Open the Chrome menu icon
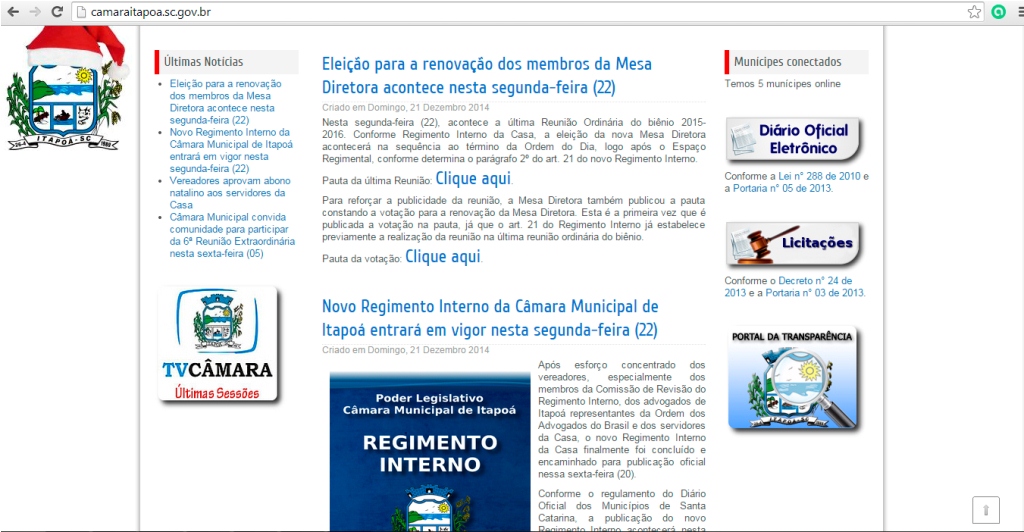The width and height of the screenshot is (1024, 532). click(1020, 12)
